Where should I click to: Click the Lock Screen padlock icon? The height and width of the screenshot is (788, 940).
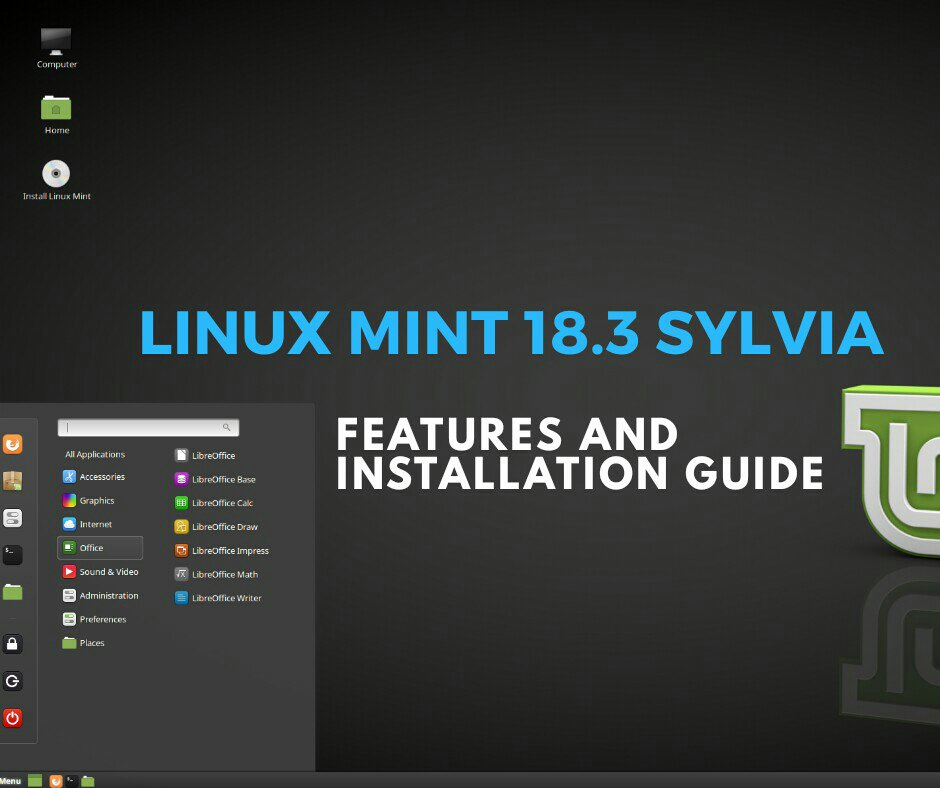pyautogui.click(x=13, y=644)
